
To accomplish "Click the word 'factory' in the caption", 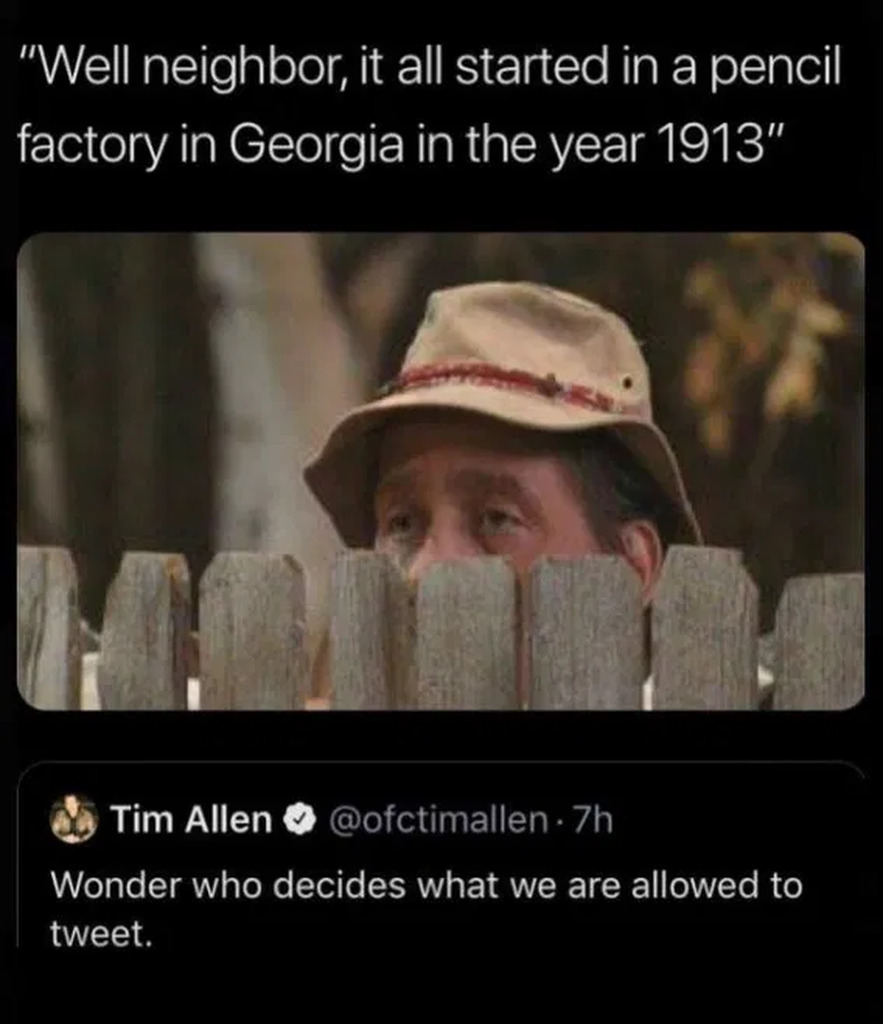I will click(90, 146).
